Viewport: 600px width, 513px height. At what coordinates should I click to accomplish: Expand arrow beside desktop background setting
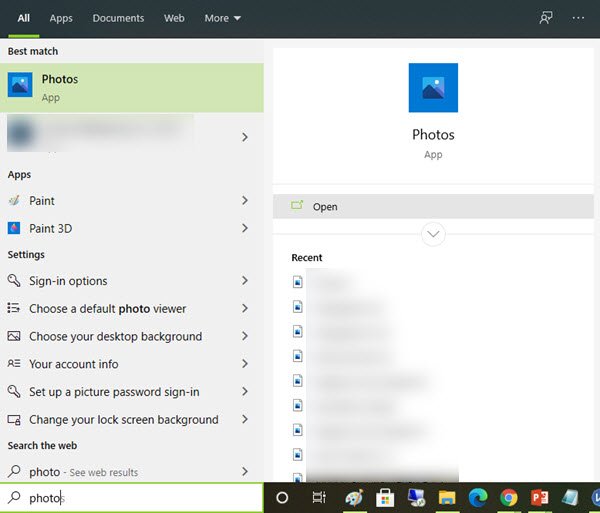[x=245, y=336]
